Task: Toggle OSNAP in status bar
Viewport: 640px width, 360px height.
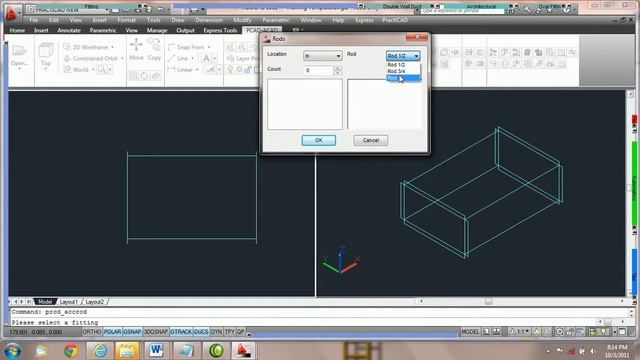Action: point(132,332)
